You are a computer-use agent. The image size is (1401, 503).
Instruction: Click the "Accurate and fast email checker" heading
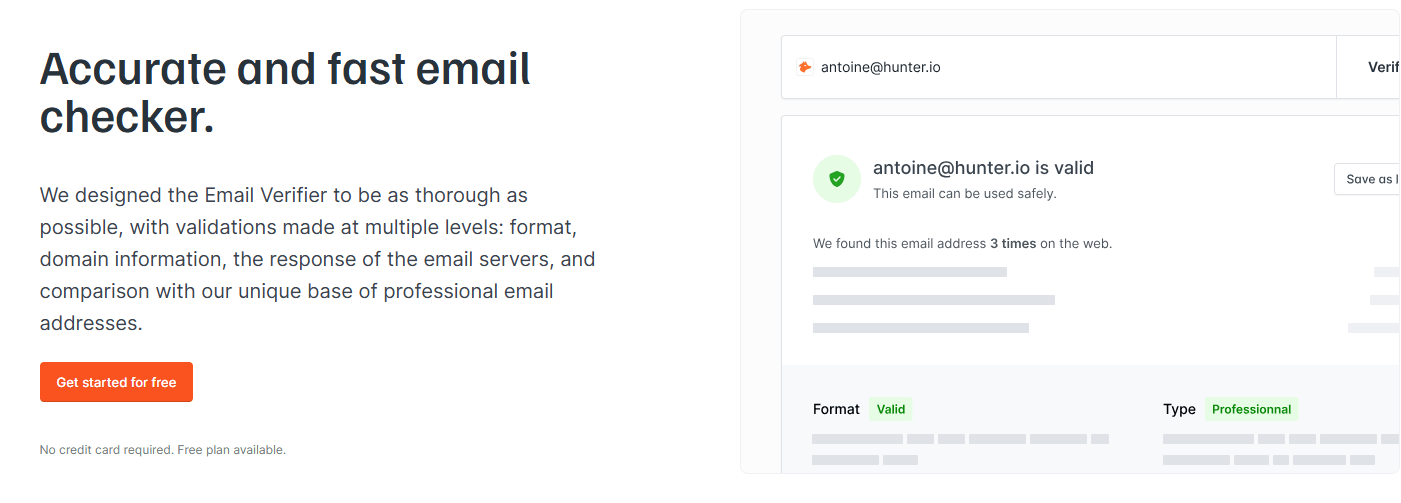pos(285,92)
